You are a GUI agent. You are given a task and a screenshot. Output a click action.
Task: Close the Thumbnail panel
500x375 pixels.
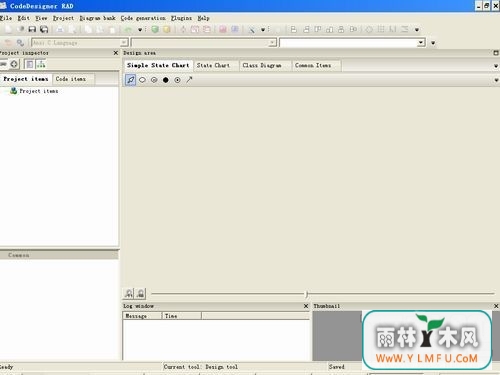[496, 306]
